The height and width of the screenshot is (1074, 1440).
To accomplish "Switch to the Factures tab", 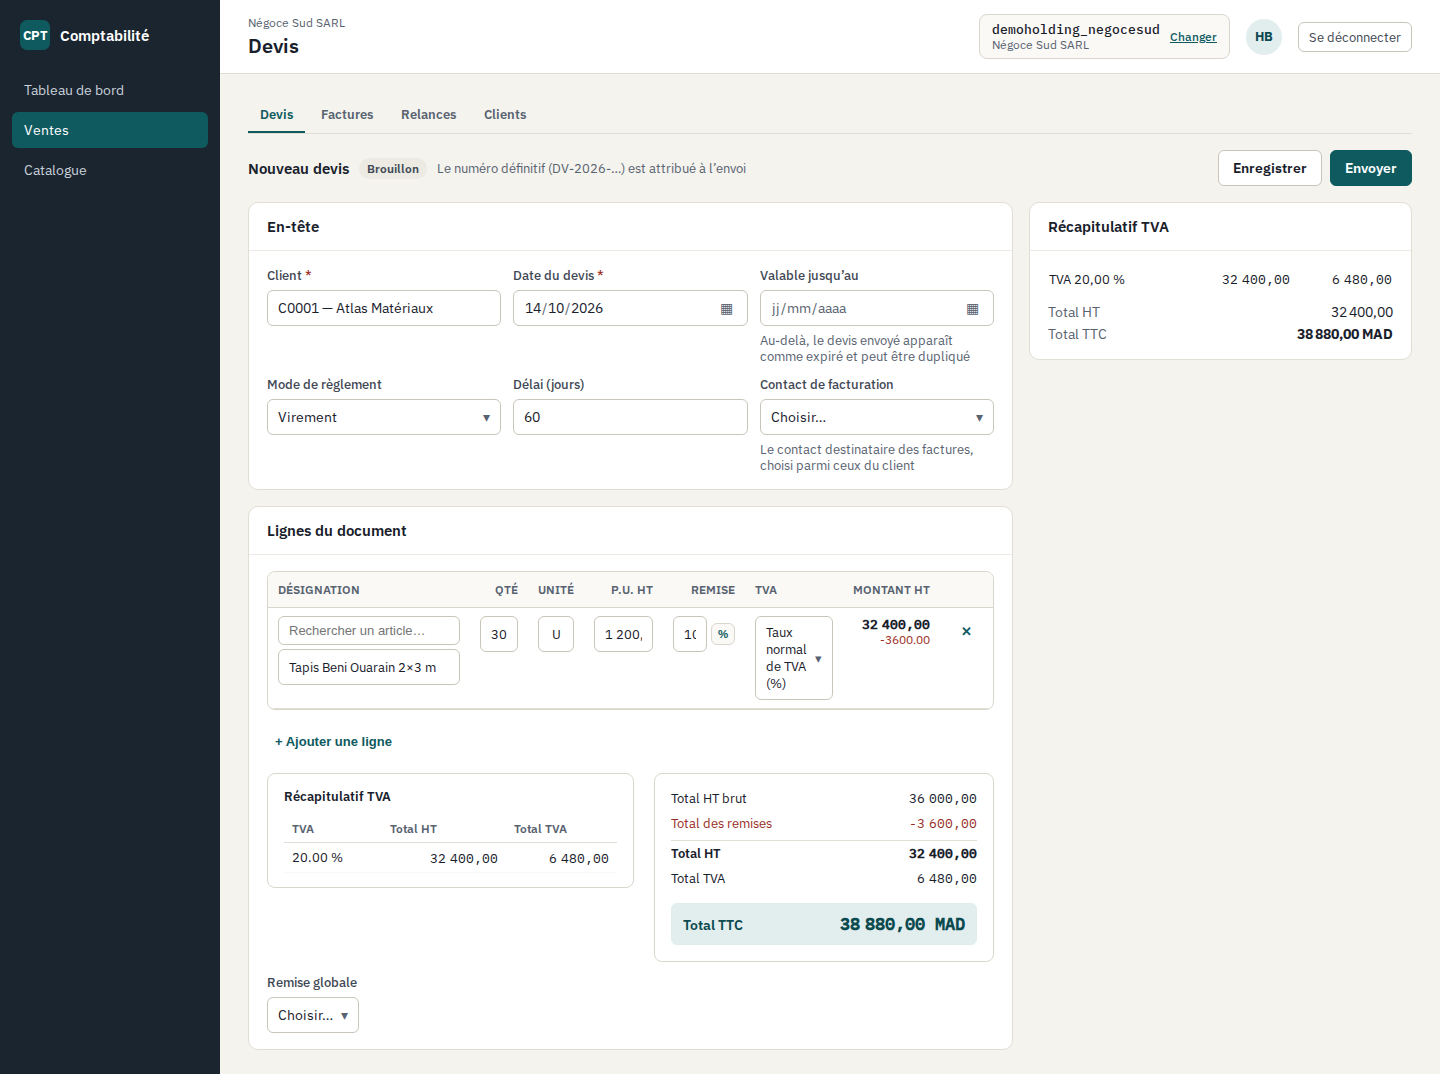I will point(347,115).
